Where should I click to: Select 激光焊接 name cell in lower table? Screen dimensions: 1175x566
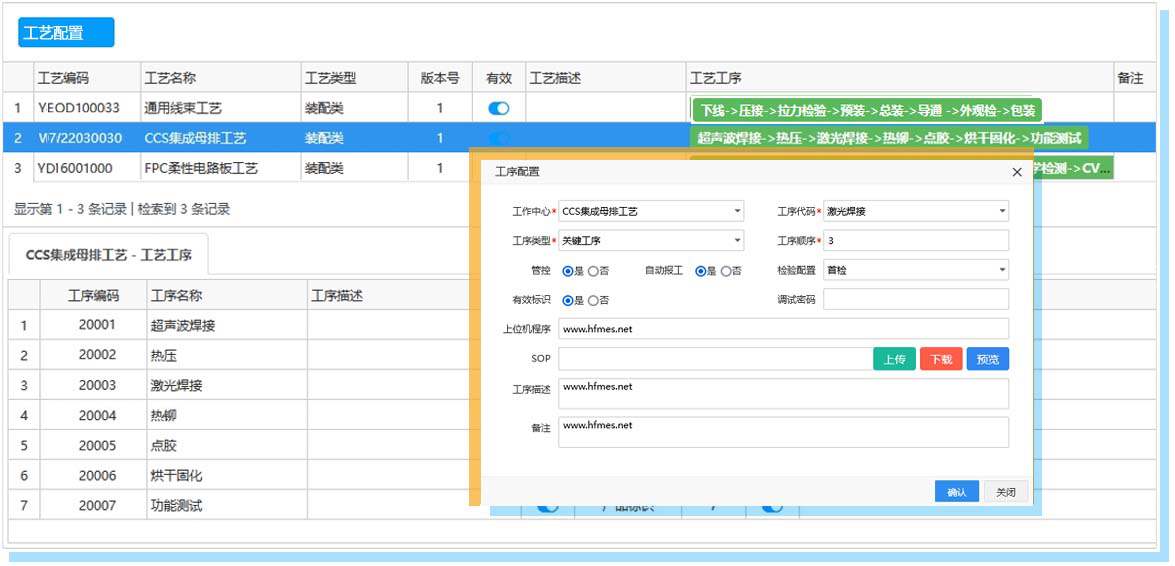227,385
